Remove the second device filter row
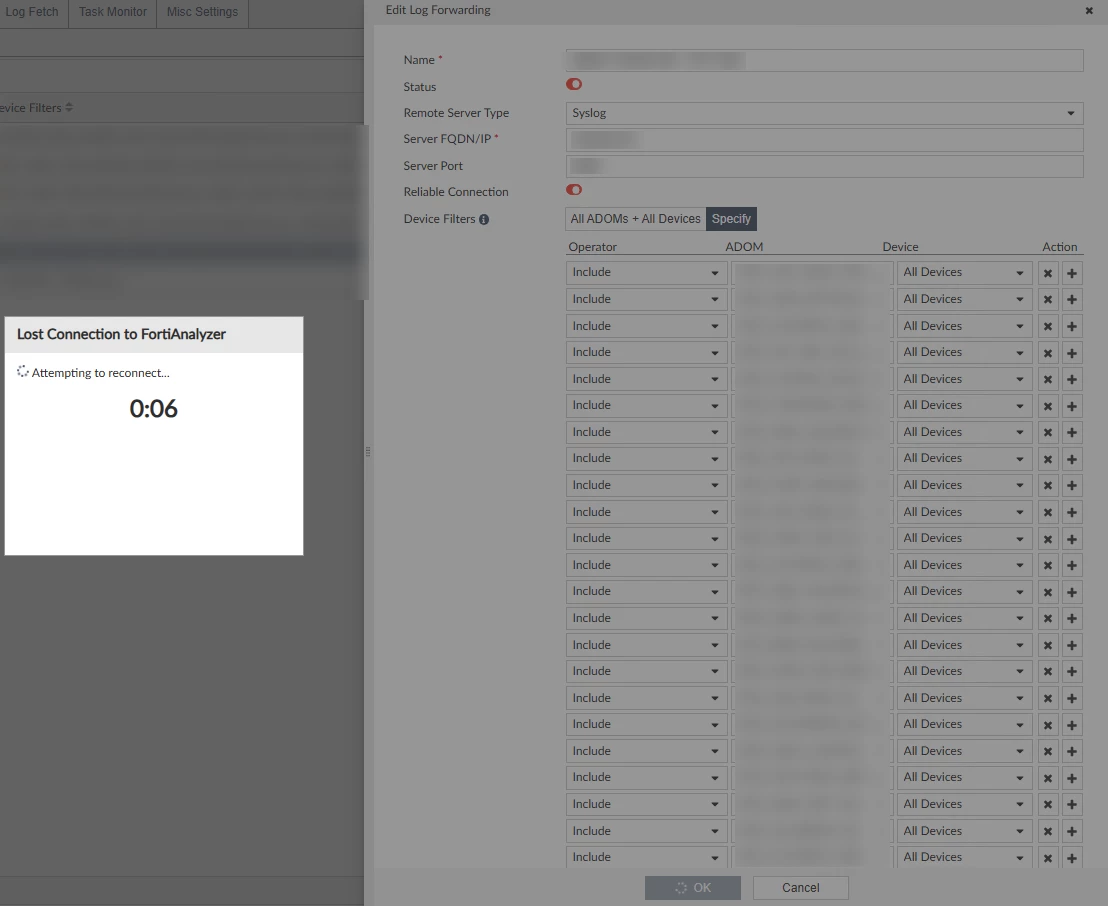The image size is (1108, 906). click(1048, 300)
